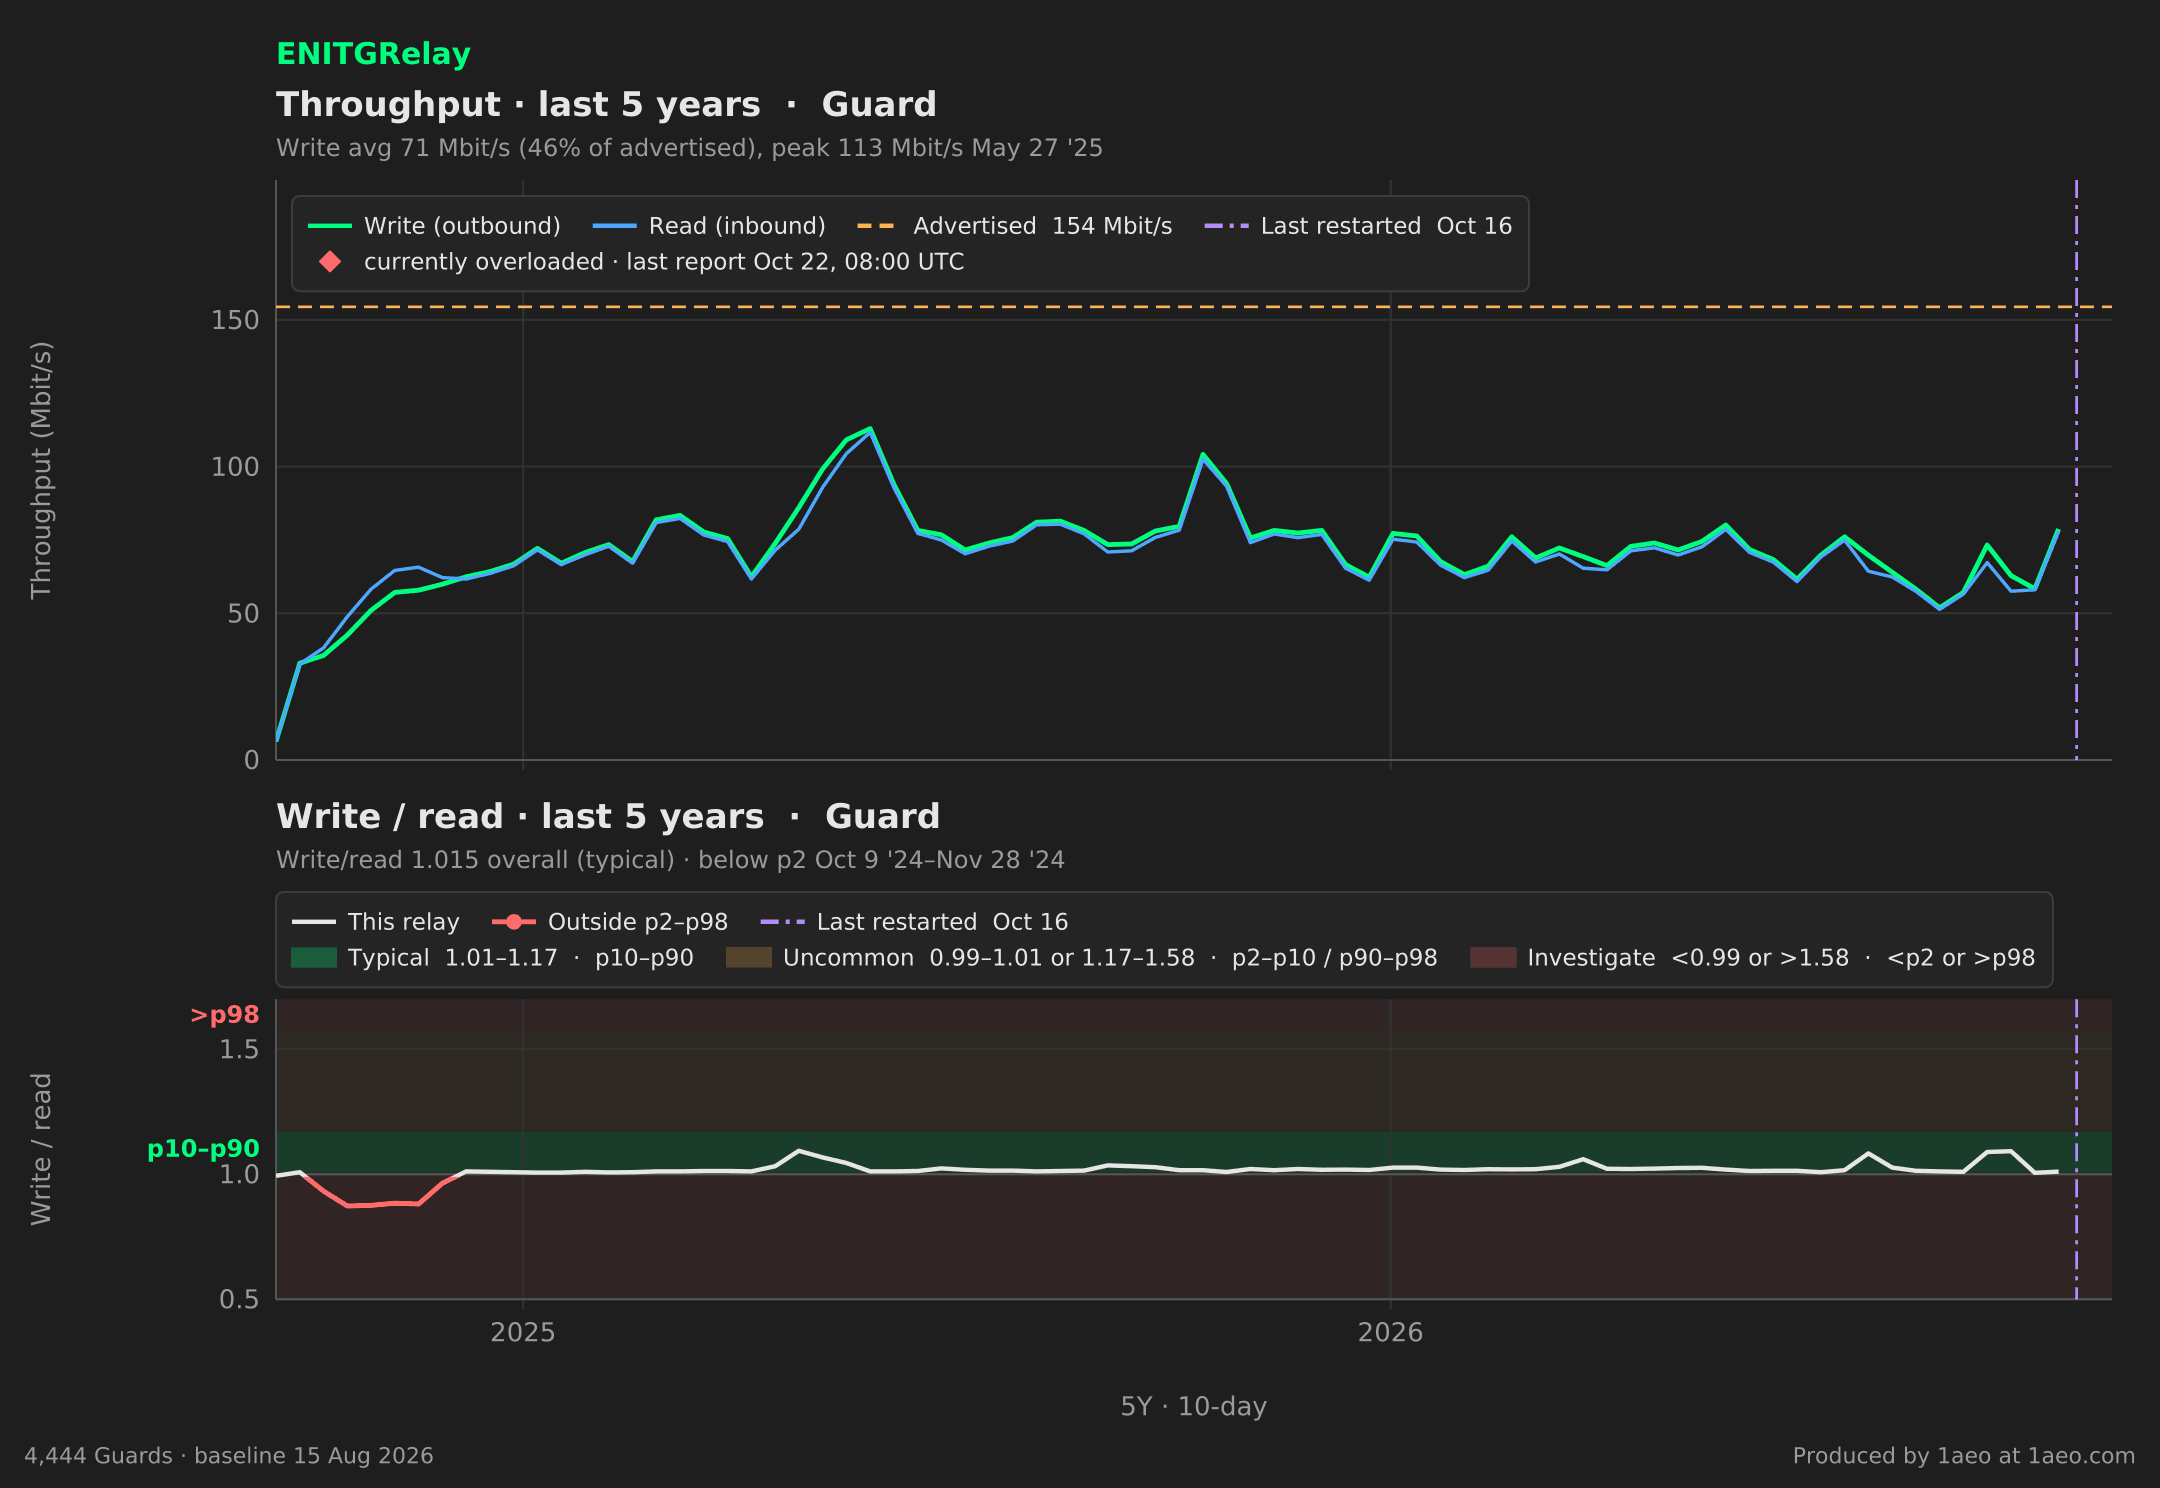The width and height of the screenshot is (2160, 1488).
Task: Click 'Typical 1.01–1.17 · p10–p90' legend label
Action: point(521,958)
